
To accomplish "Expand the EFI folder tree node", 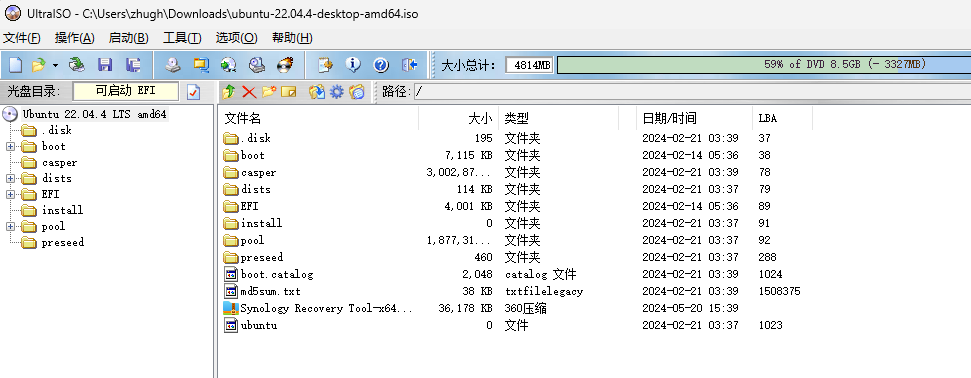I will (x=11, y=195).
